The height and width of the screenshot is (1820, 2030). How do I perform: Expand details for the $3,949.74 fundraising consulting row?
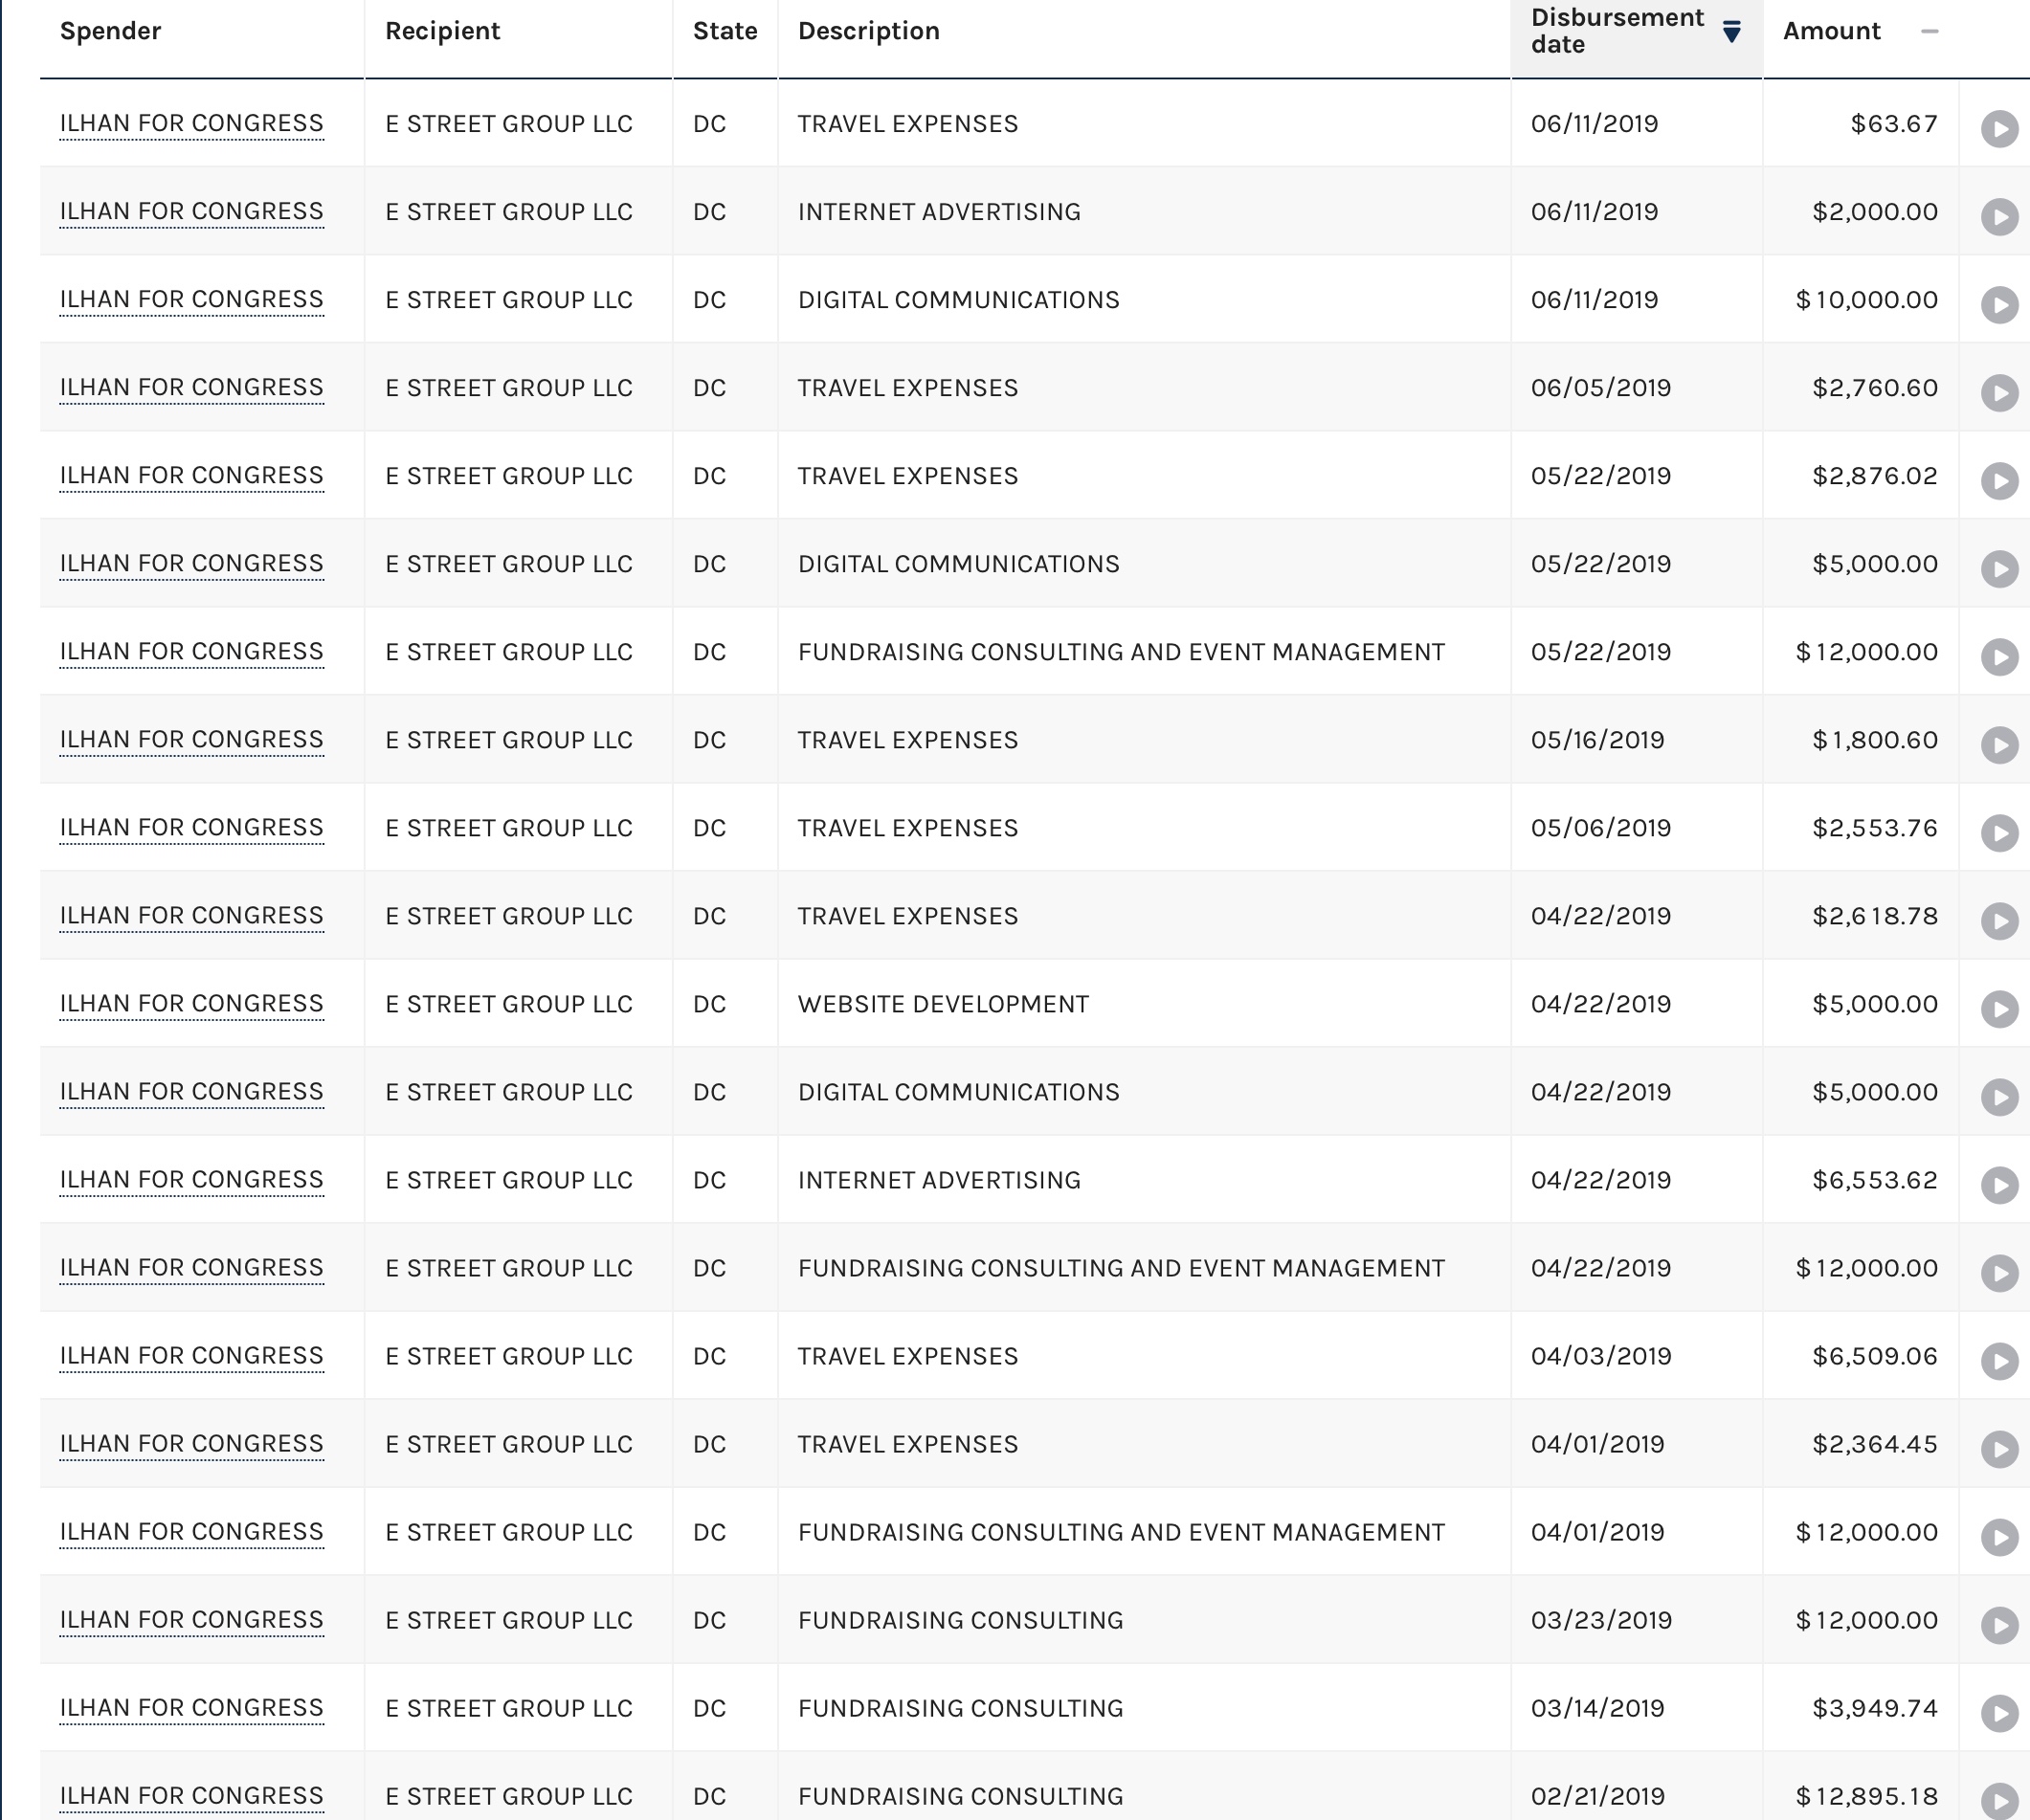coord(1999,1713)
